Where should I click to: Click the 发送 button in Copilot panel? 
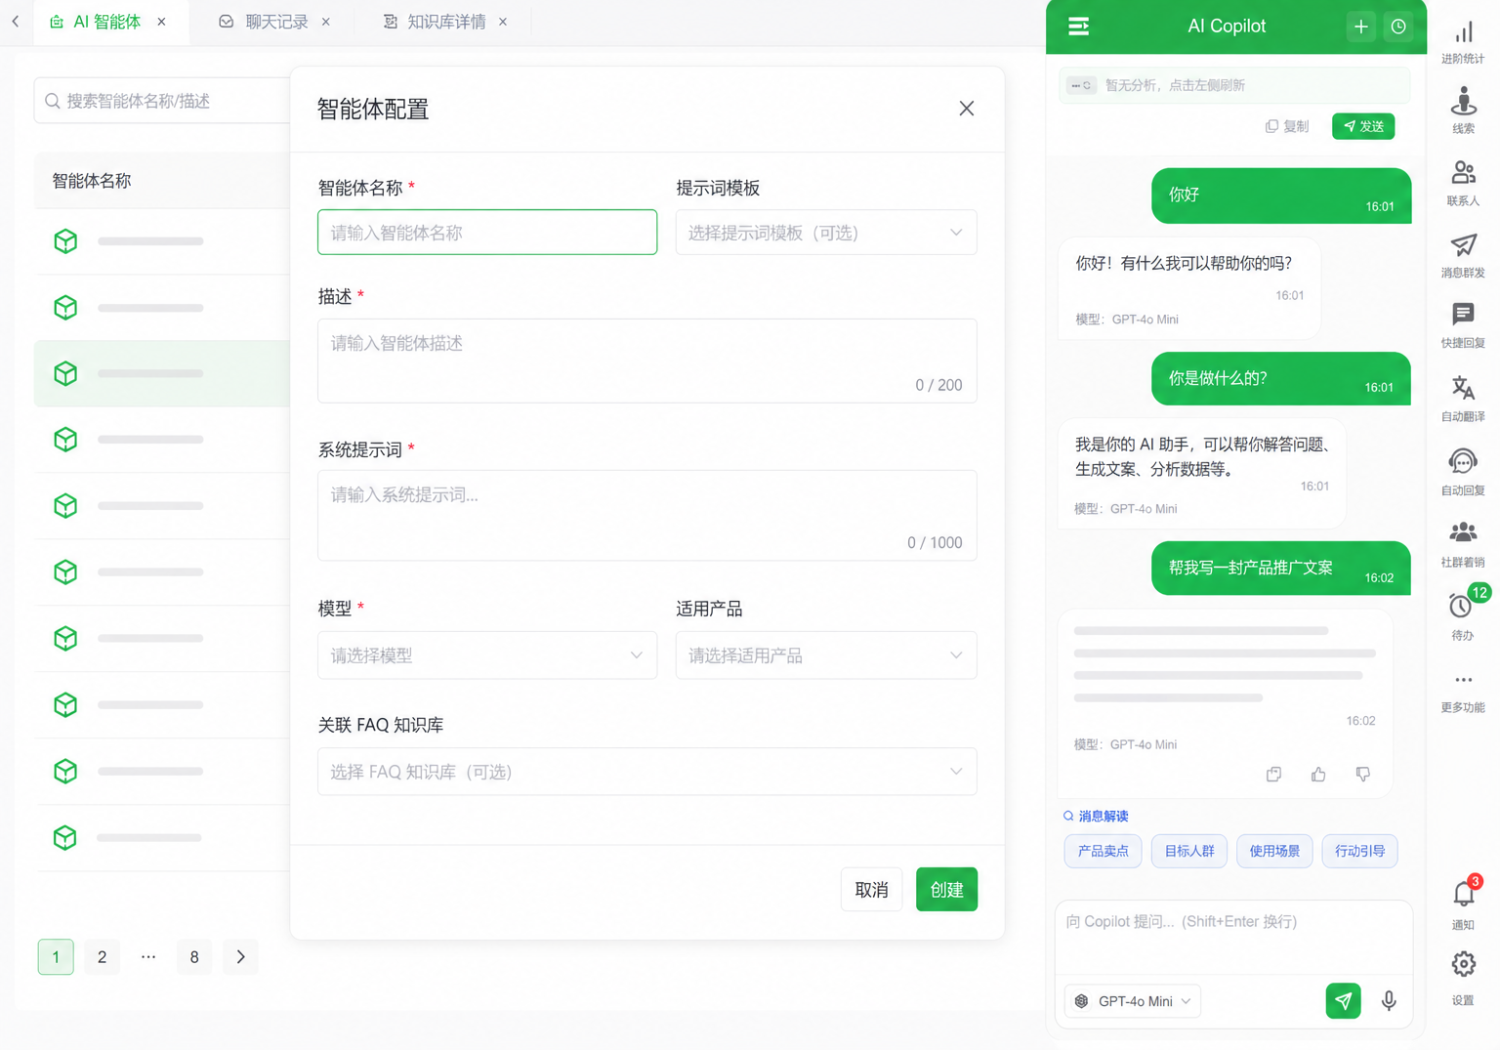click(1363, 126)
